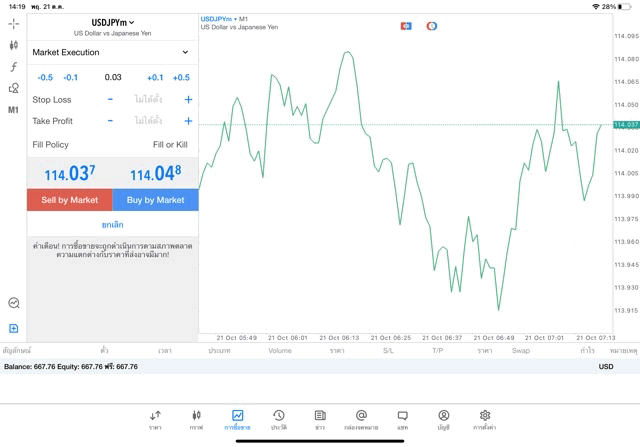Decrease volume by -0.5
The image size is (640, 447).
[45, 77]
